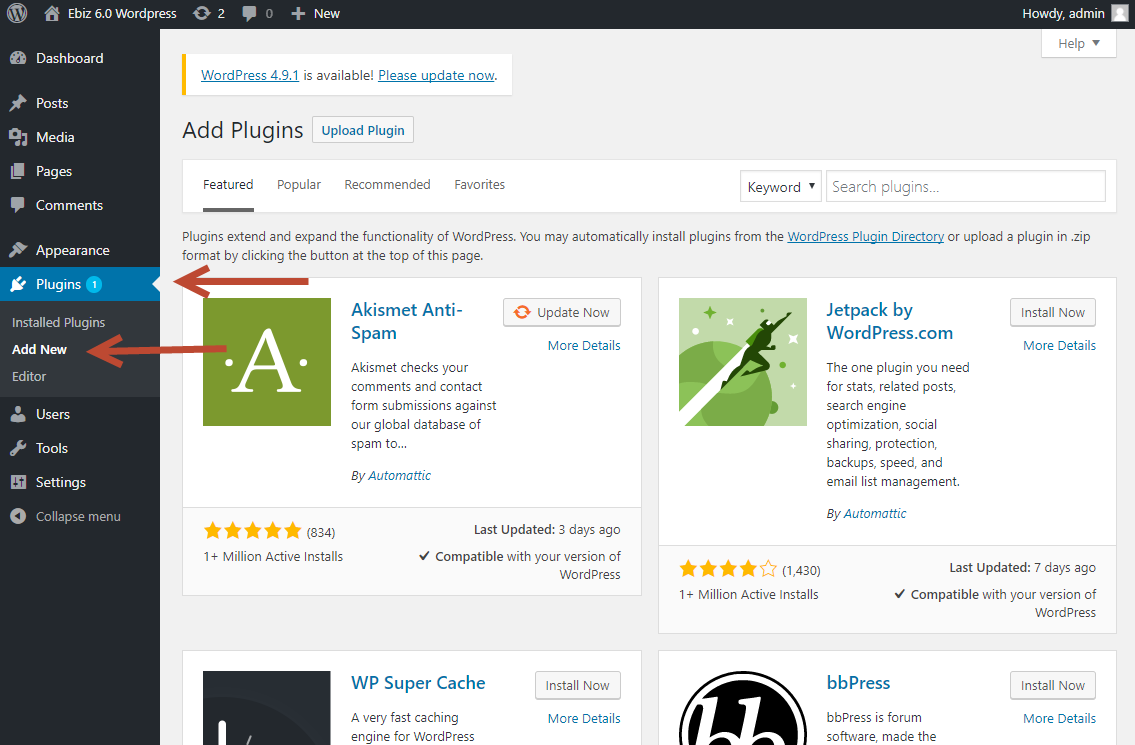The width and height of the screenshot is (1135, 745).
Task: Click the Dashboard gauge icon
Action: [18, 58]
